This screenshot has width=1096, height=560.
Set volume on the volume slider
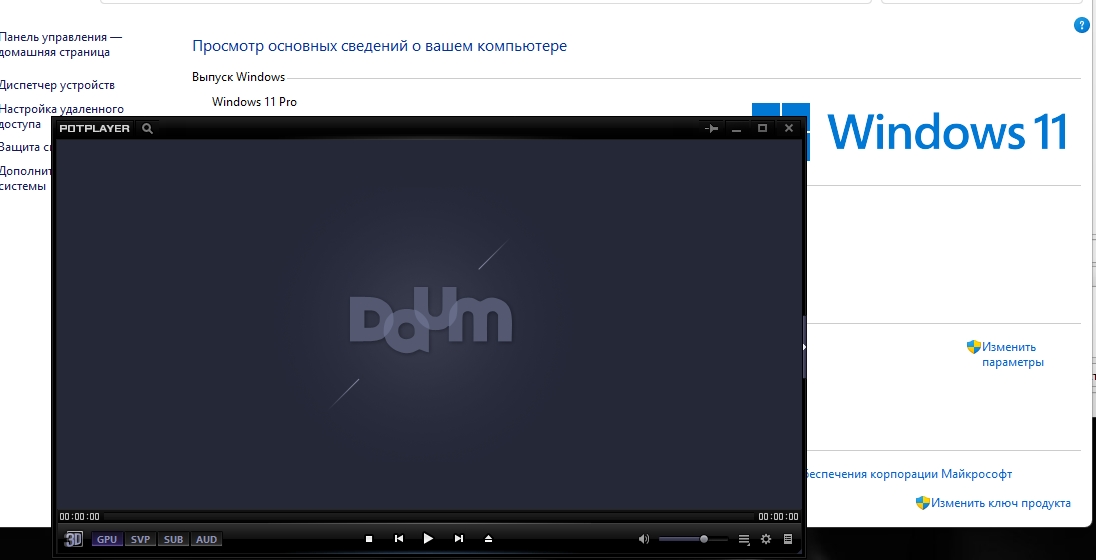click(x=693, y=539)
